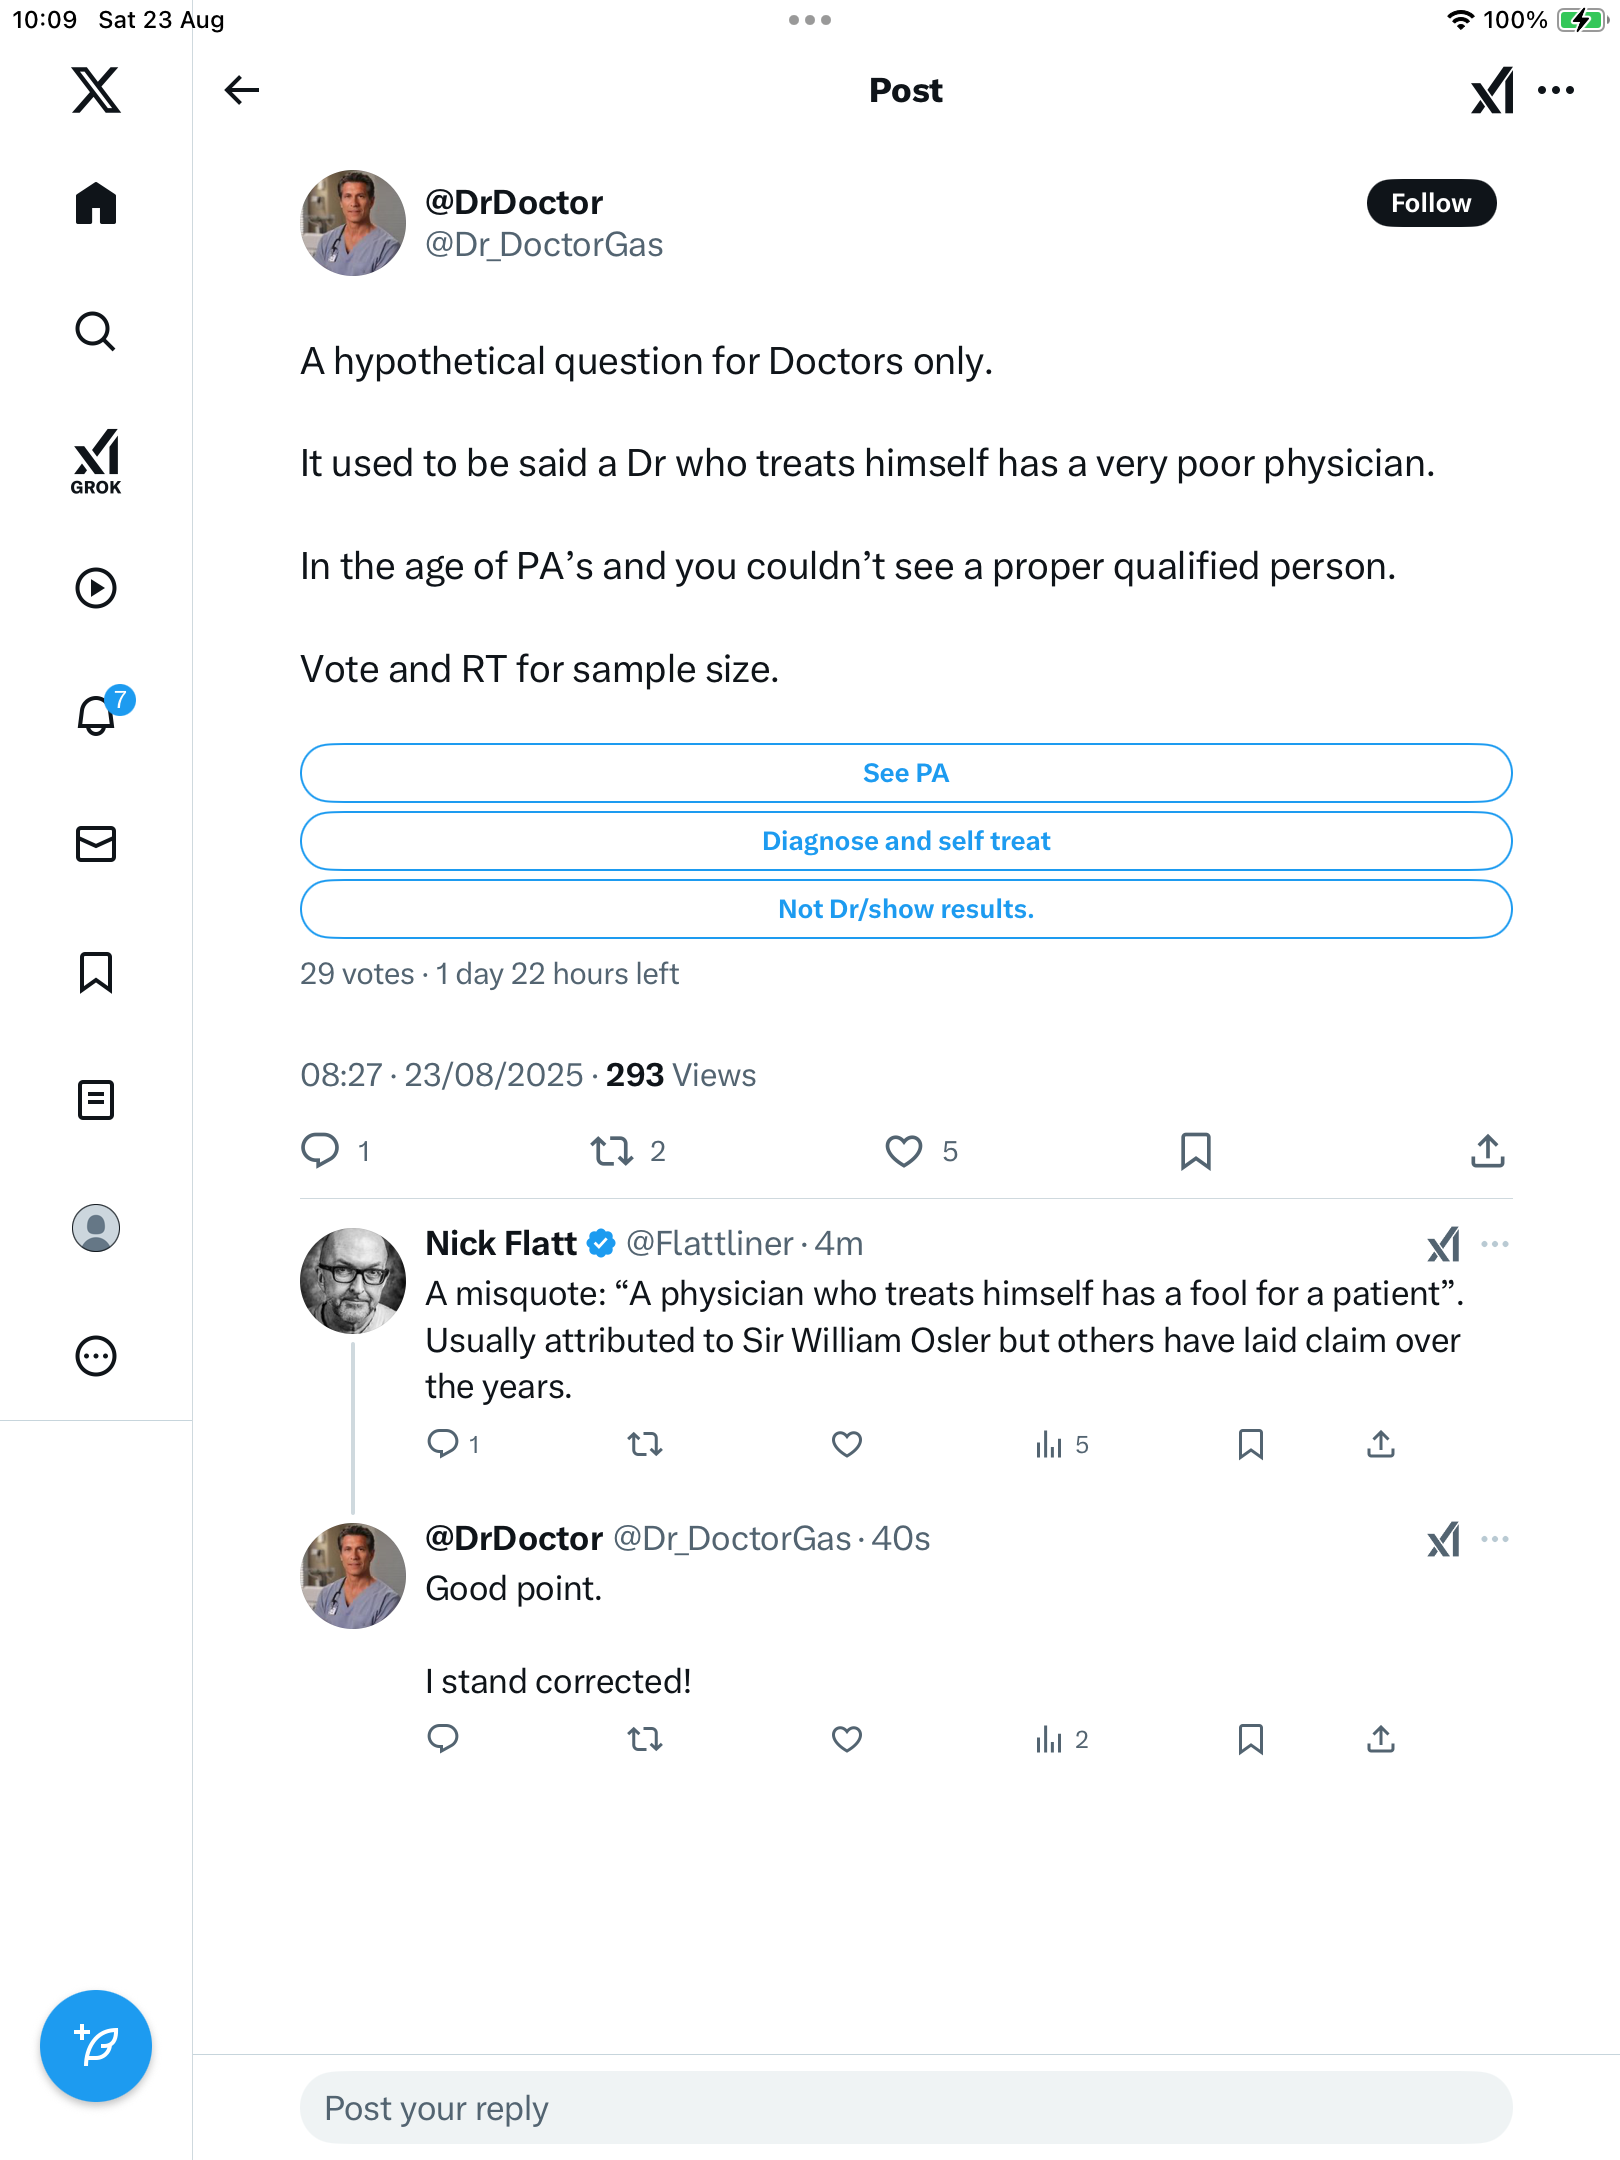
Task: Open notifications bell with 7 badge
Action: pos(97,715)
